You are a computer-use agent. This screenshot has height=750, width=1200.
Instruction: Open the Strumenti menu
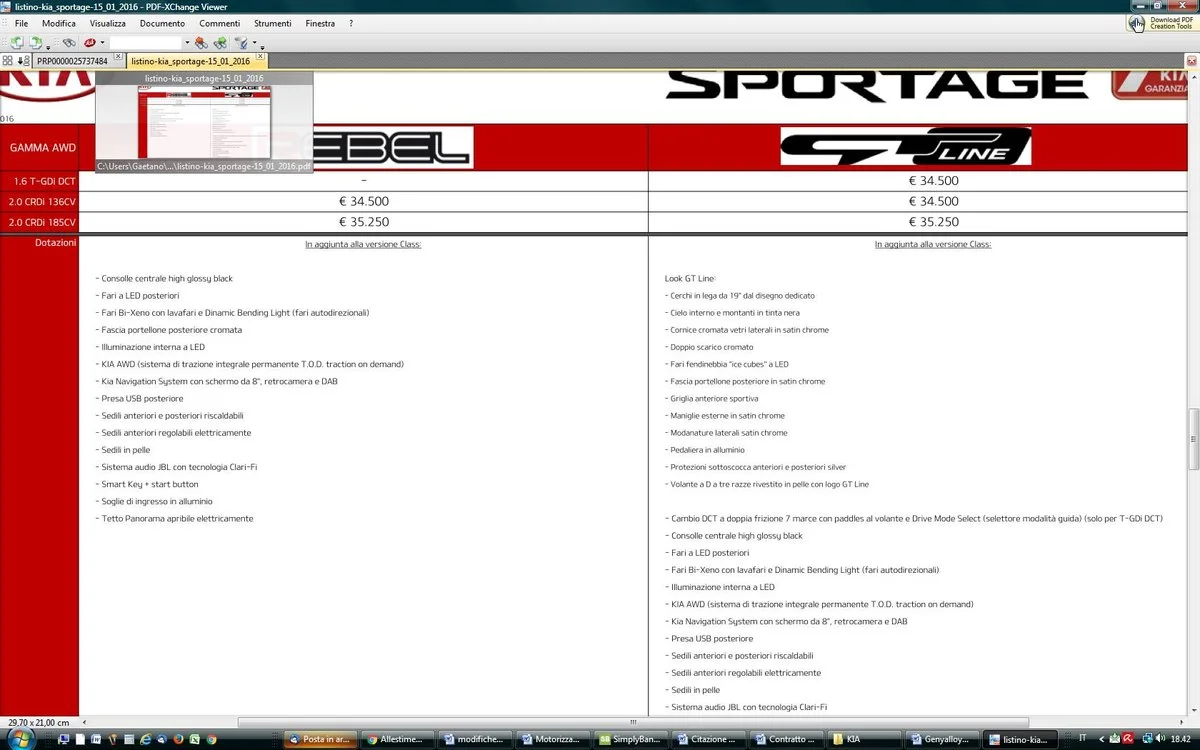pos(273,23)
